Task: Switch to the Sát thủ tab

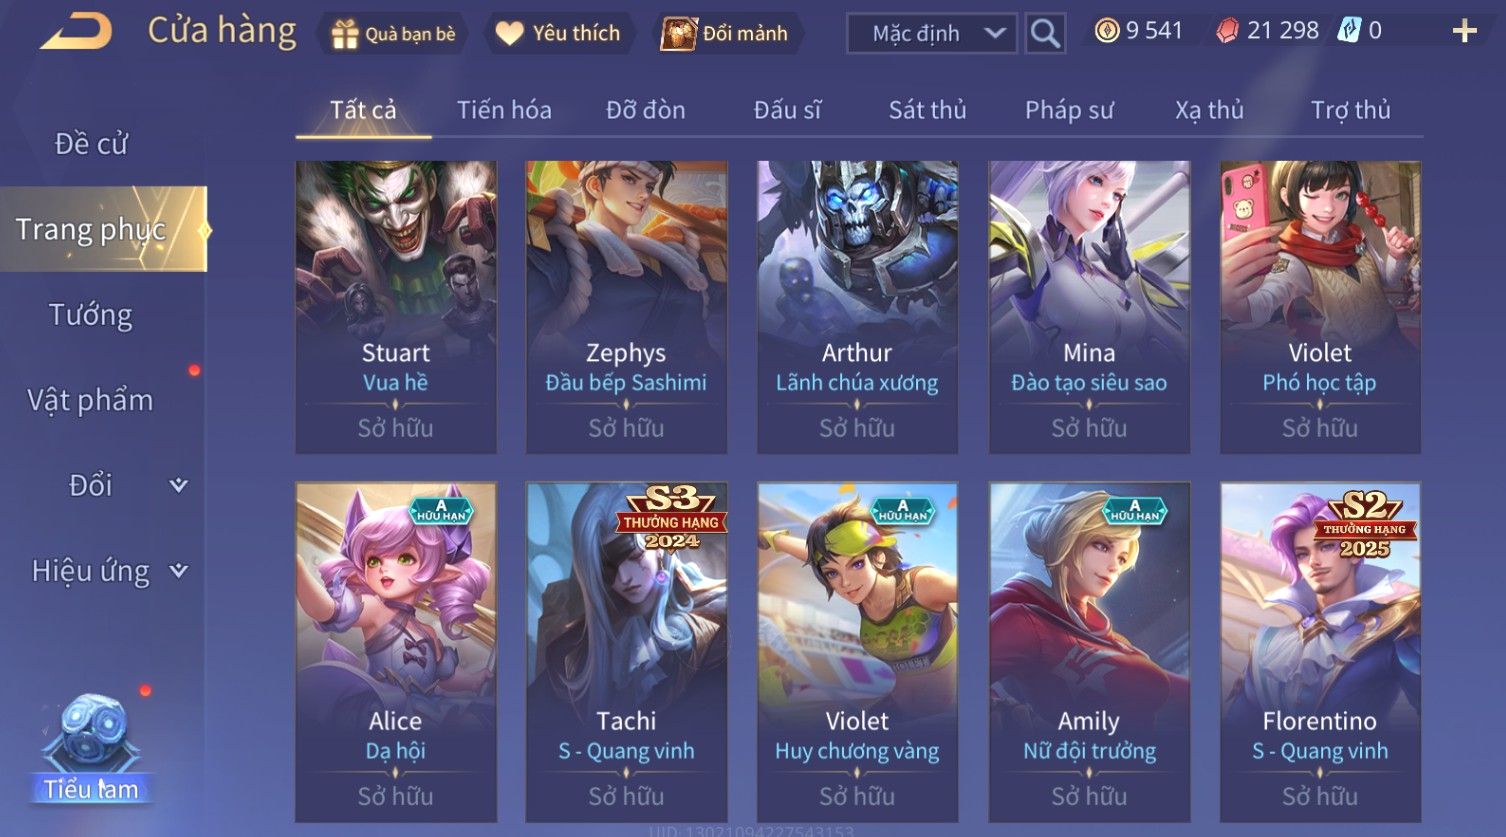Action: [x=927, y=110]
